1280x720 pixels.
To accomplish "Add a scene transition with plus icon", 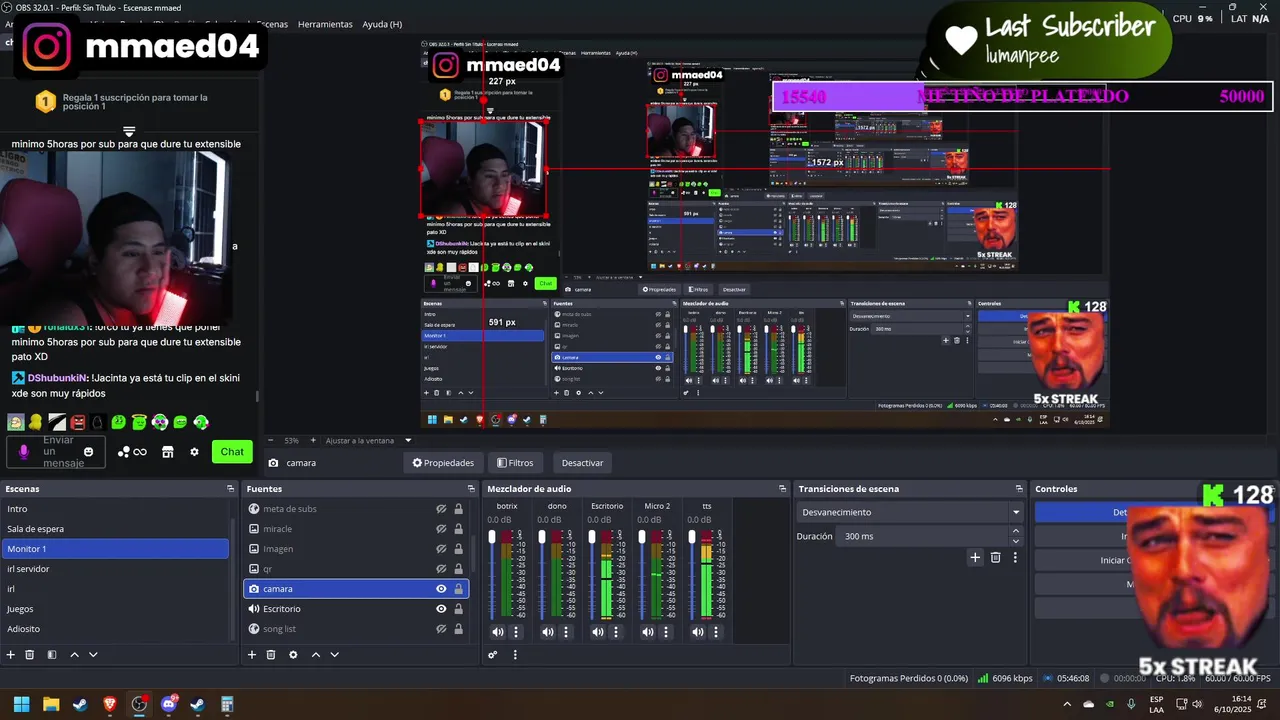I will [975, 558].
